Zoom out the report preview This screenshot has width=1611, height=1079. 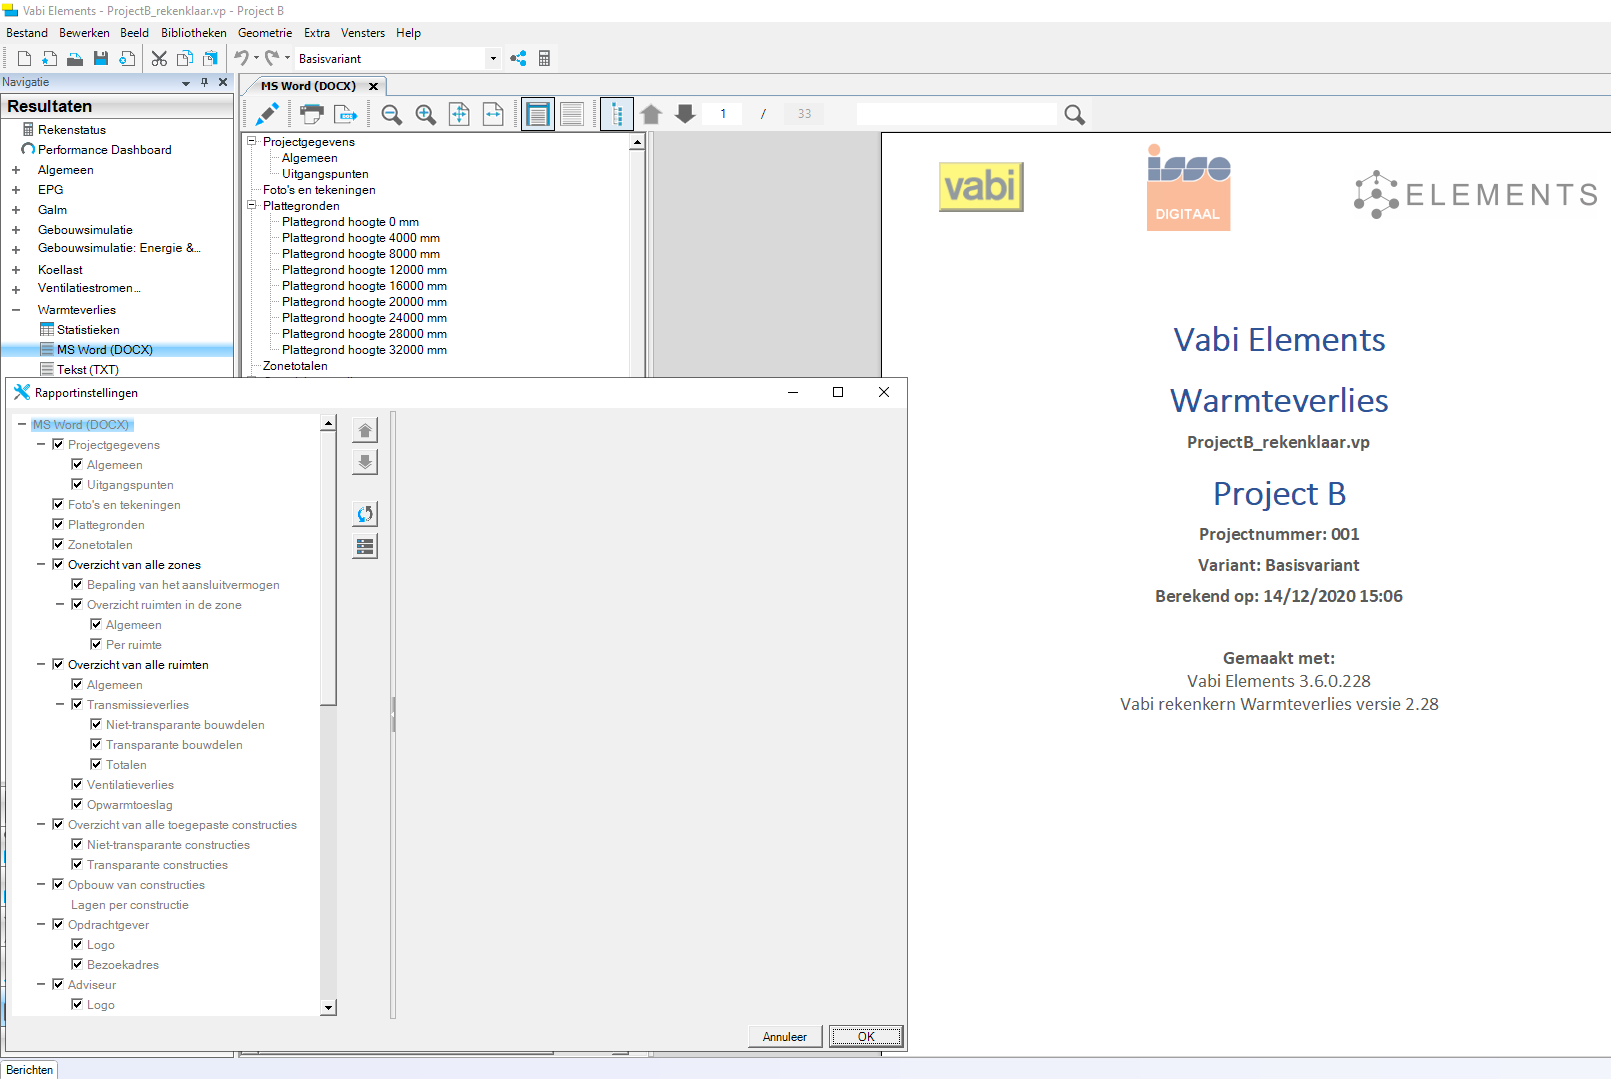[x=392, y=115]
